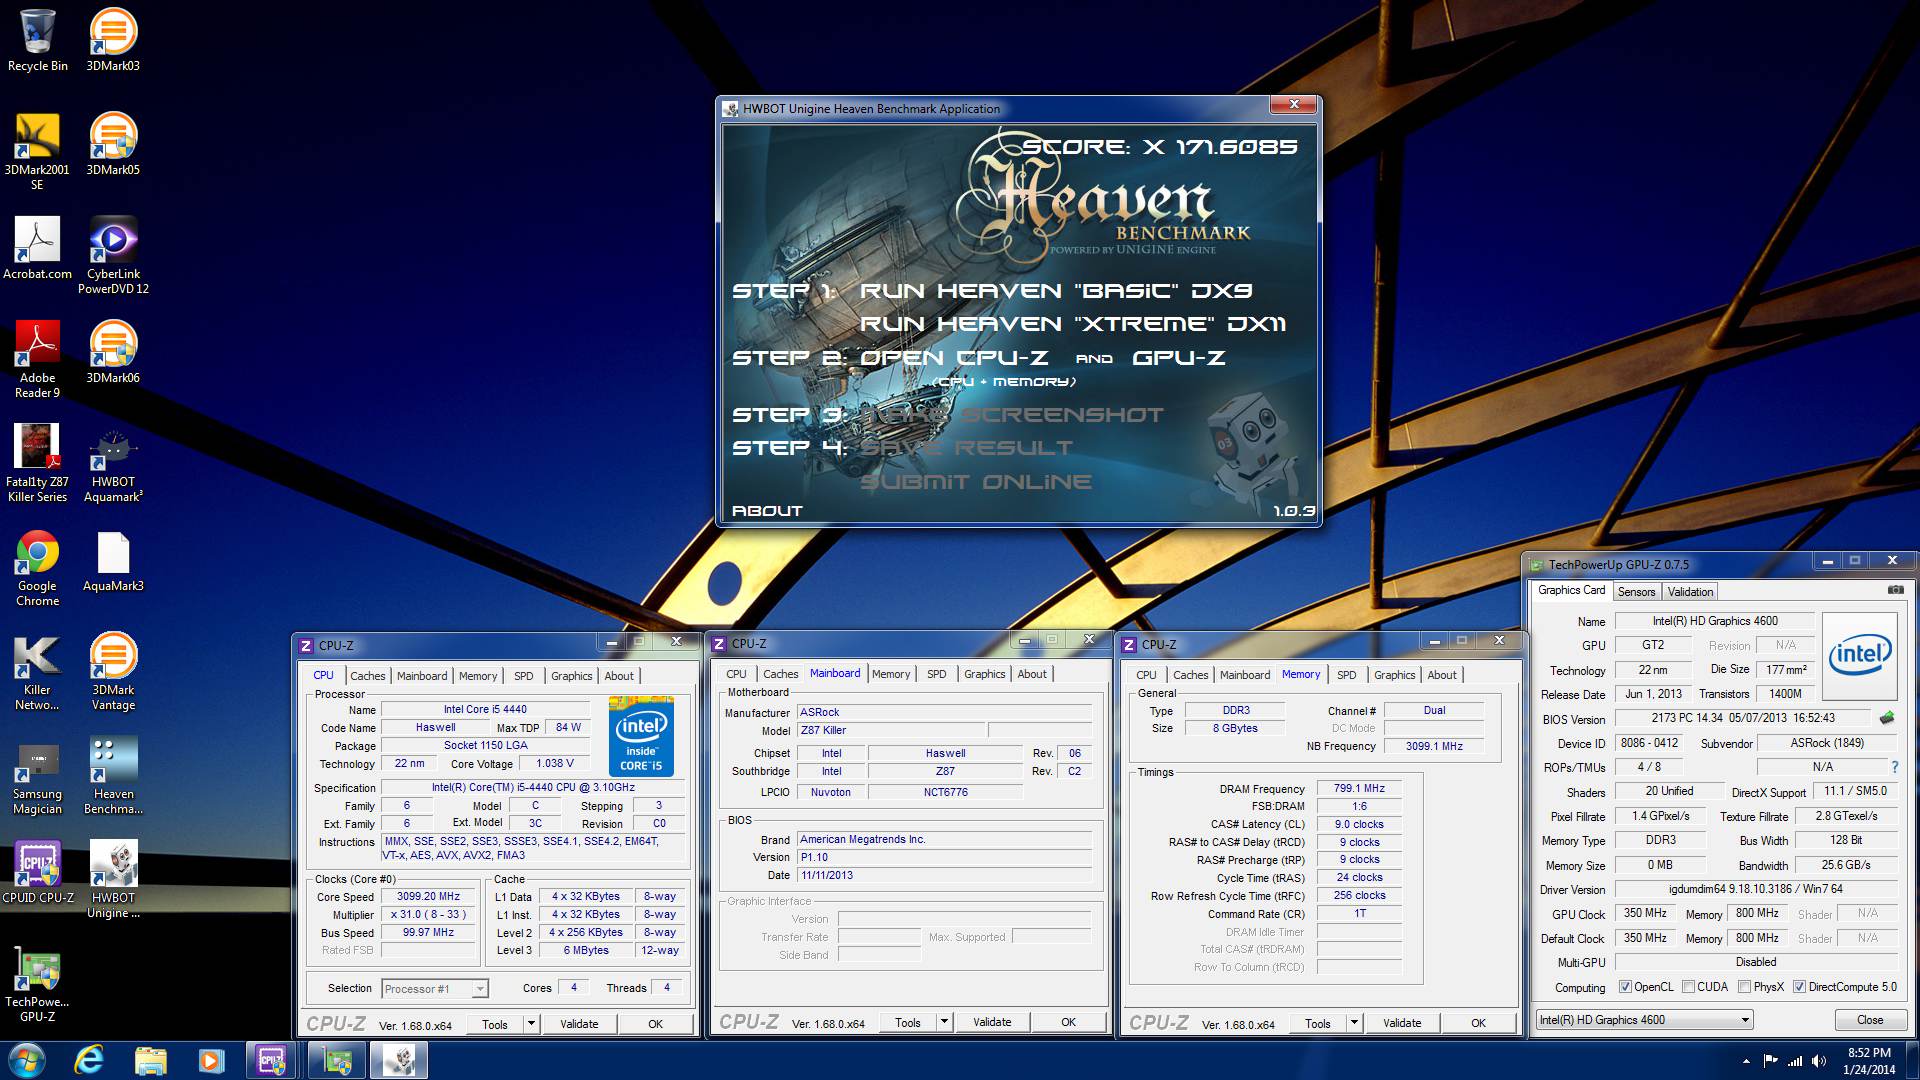Toggle DirectCompute 5.0 checkbox

[1799, 987]
